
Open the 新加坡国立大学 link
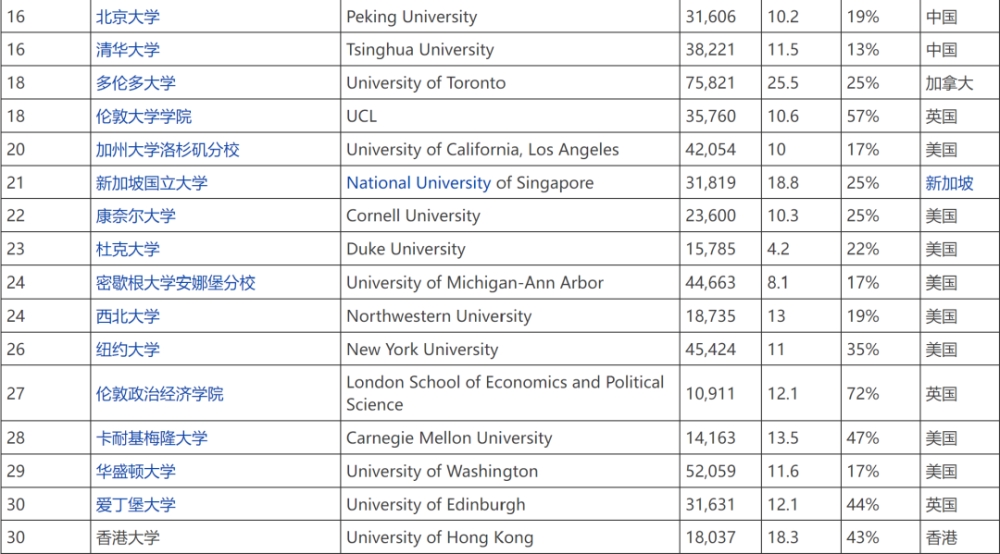pyautogui.click(x=152, y=183)
